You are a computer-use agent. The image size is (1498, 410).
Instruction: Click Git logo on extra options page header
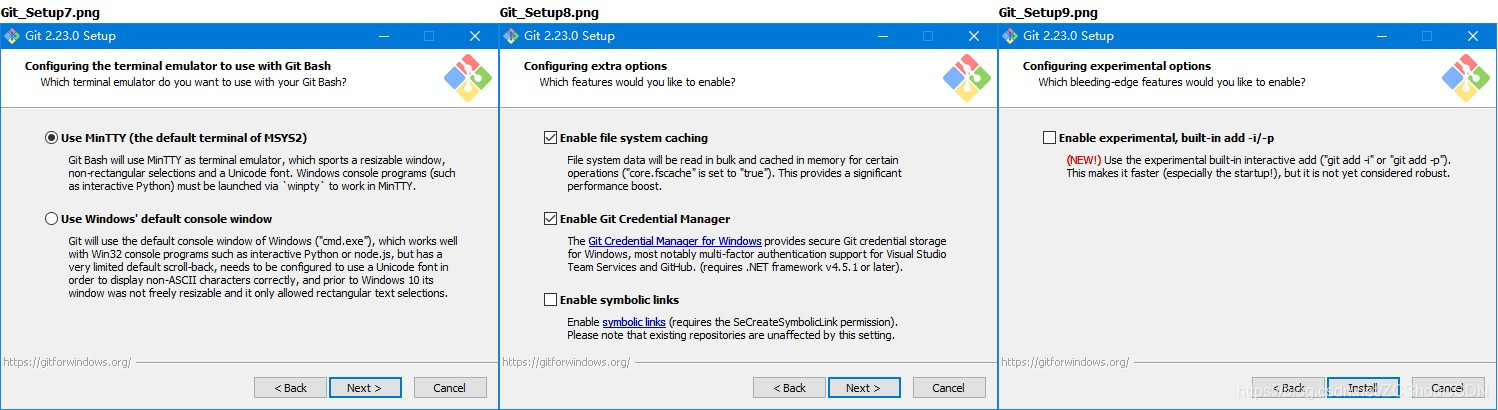[967, 76]
